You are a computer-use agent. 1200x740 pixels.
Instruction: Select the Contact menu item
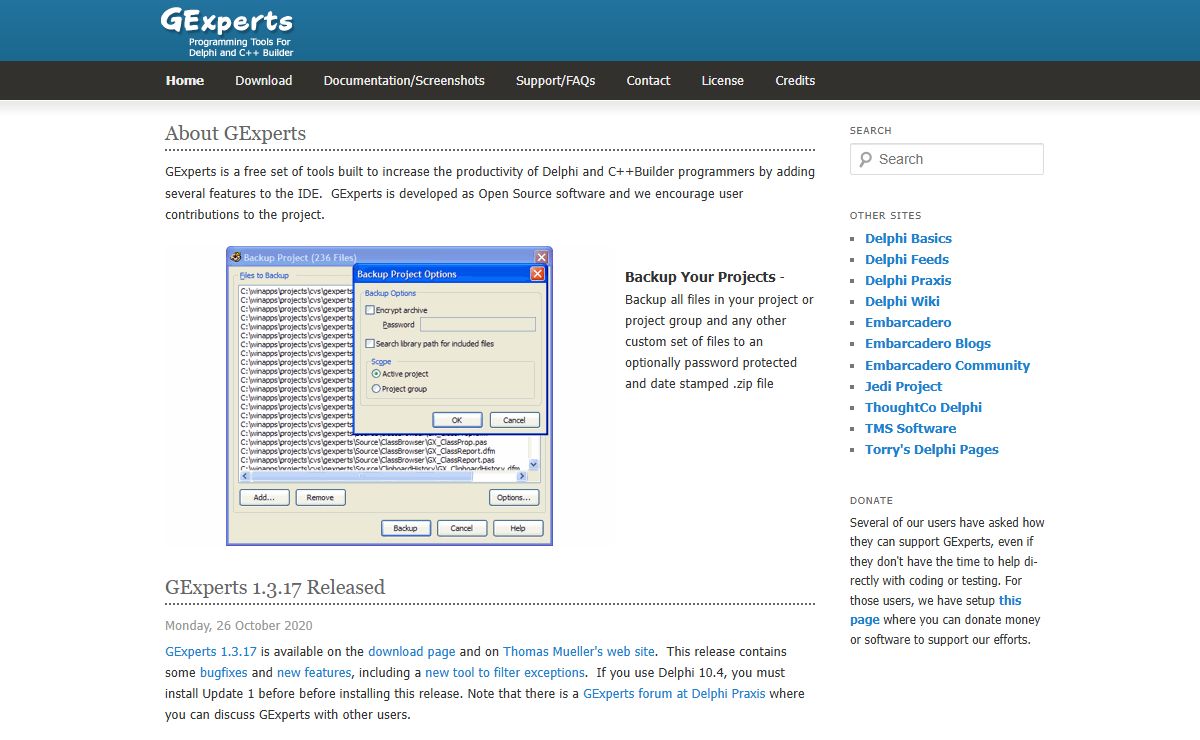[648, 80]
